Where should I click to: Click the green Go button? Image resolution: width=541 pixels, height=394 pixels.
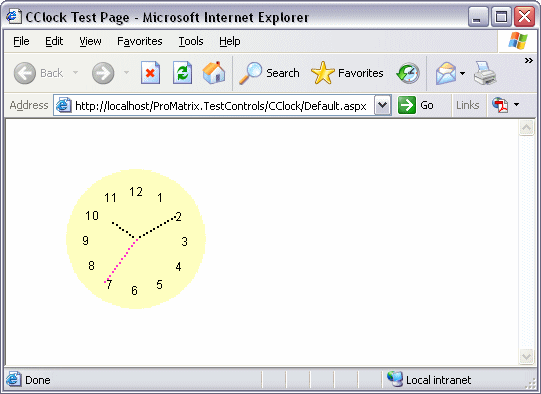[416, 105]
